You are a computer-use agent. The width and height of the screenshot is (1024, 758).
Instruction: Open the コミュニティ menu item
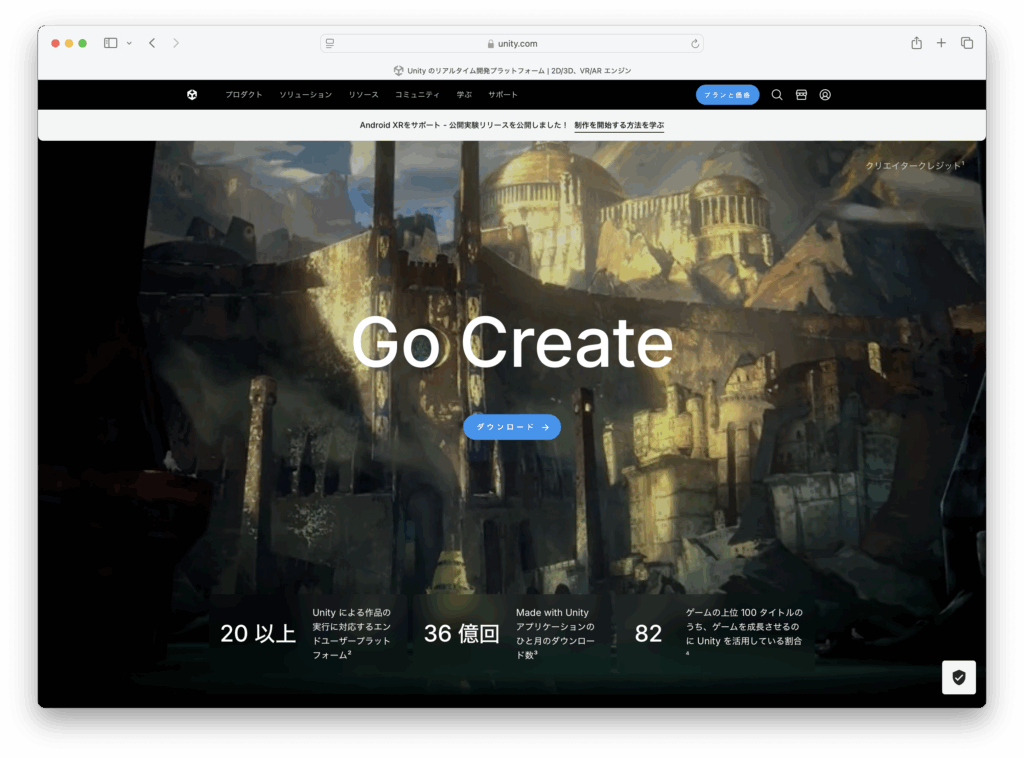click(417, 95)
